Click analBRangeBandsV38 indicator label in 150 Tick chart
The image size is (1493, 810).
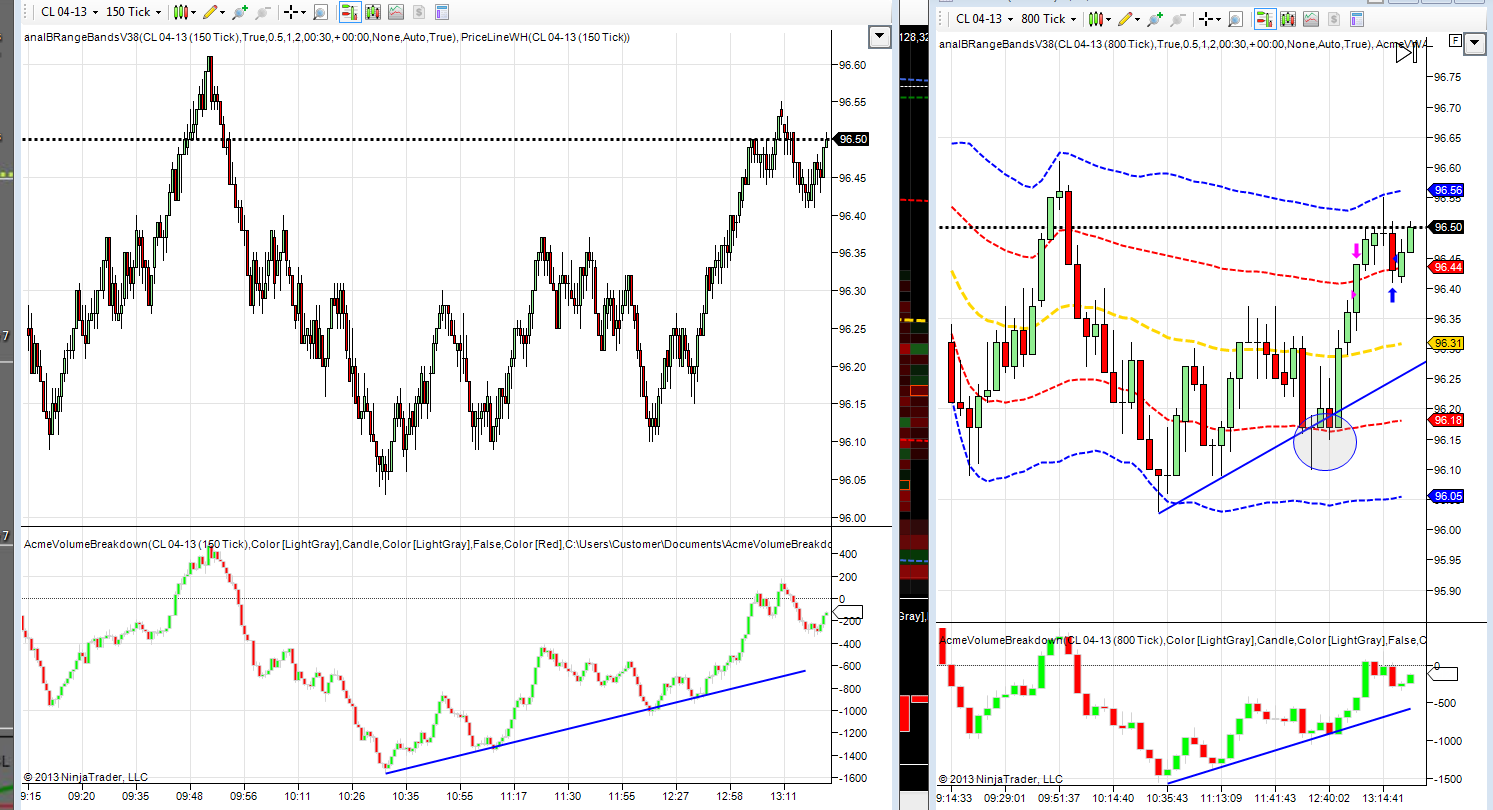point(240,37)
